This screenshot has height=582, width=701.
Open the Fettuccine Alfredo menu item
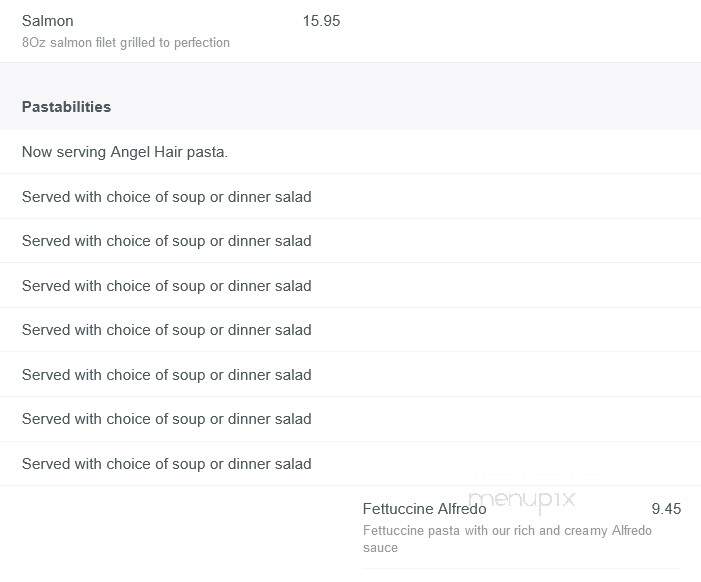424,509
